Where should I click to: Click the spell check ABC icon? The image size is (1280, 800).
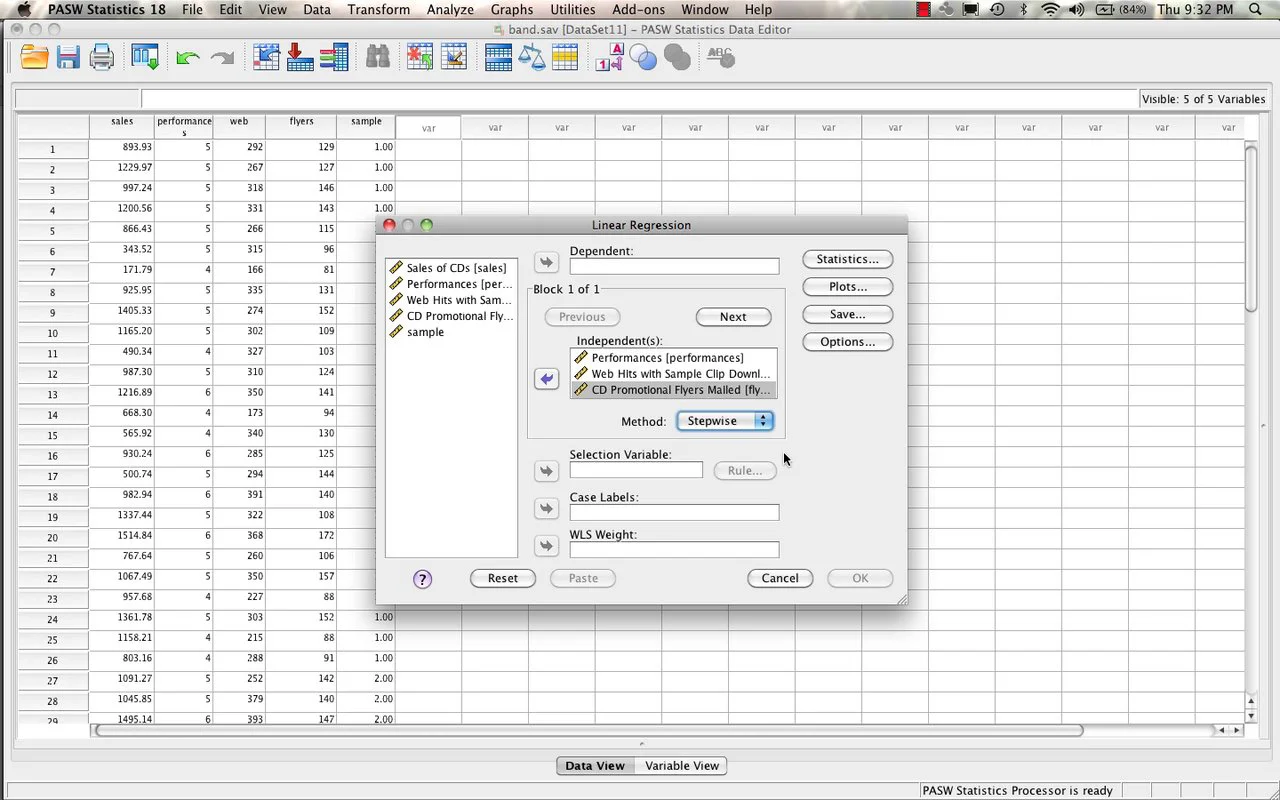720,57
